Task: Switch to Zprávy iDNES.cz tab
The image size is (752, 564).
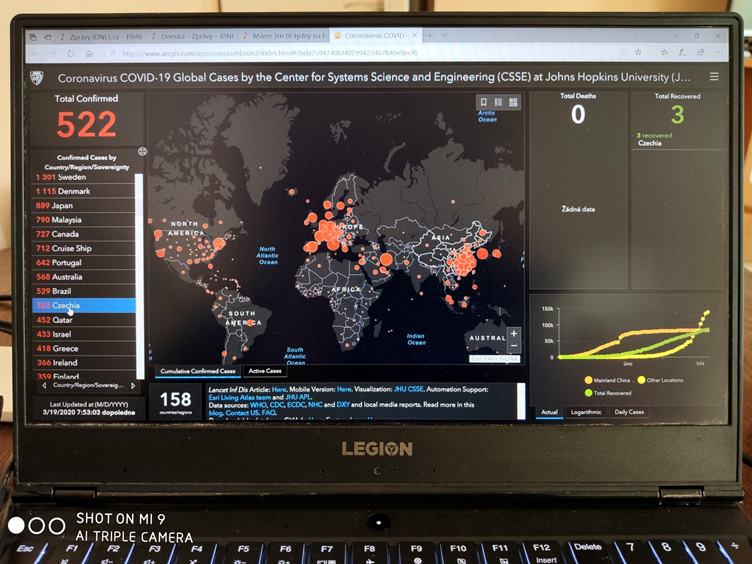Action: point(101,36)
